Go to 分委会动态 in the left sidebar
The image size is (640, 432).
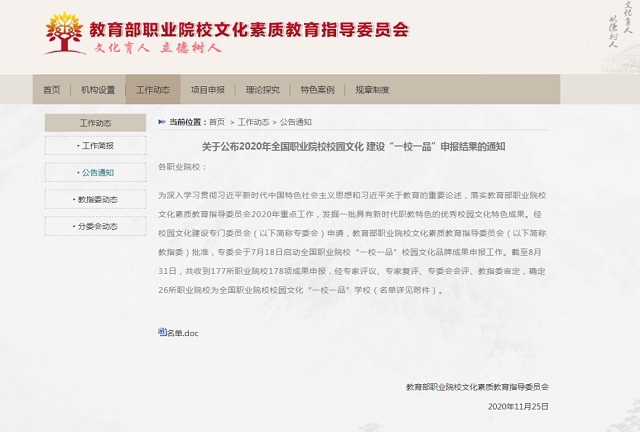pos(97,226)
